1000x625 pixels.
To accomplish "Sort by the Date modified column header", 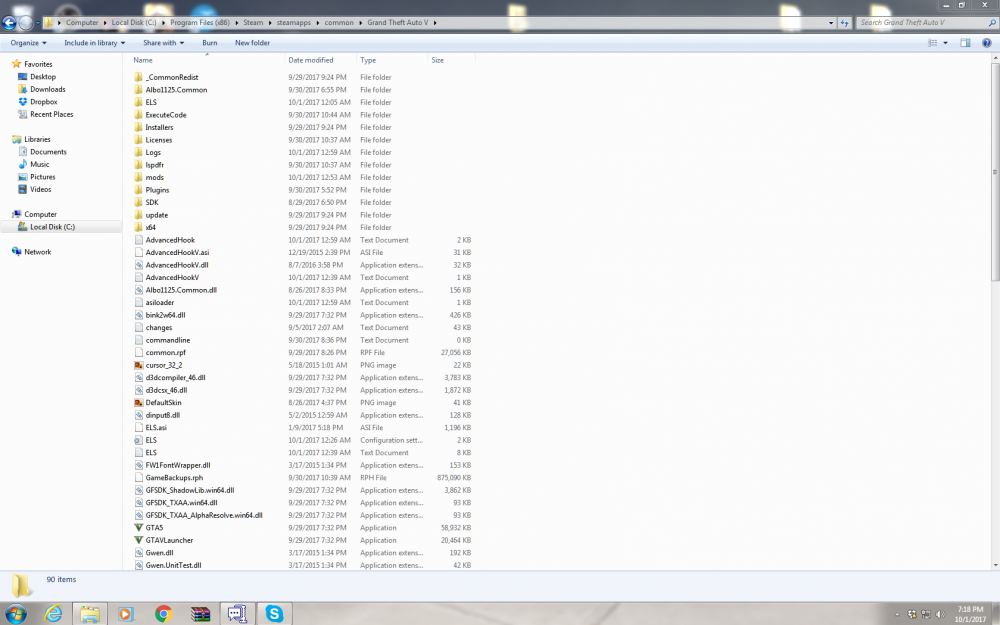I will coord(311,60).
